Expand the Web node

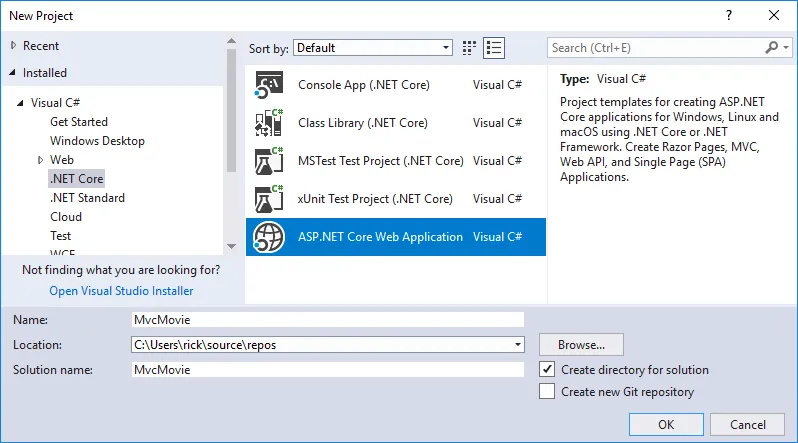coord(40,160)
